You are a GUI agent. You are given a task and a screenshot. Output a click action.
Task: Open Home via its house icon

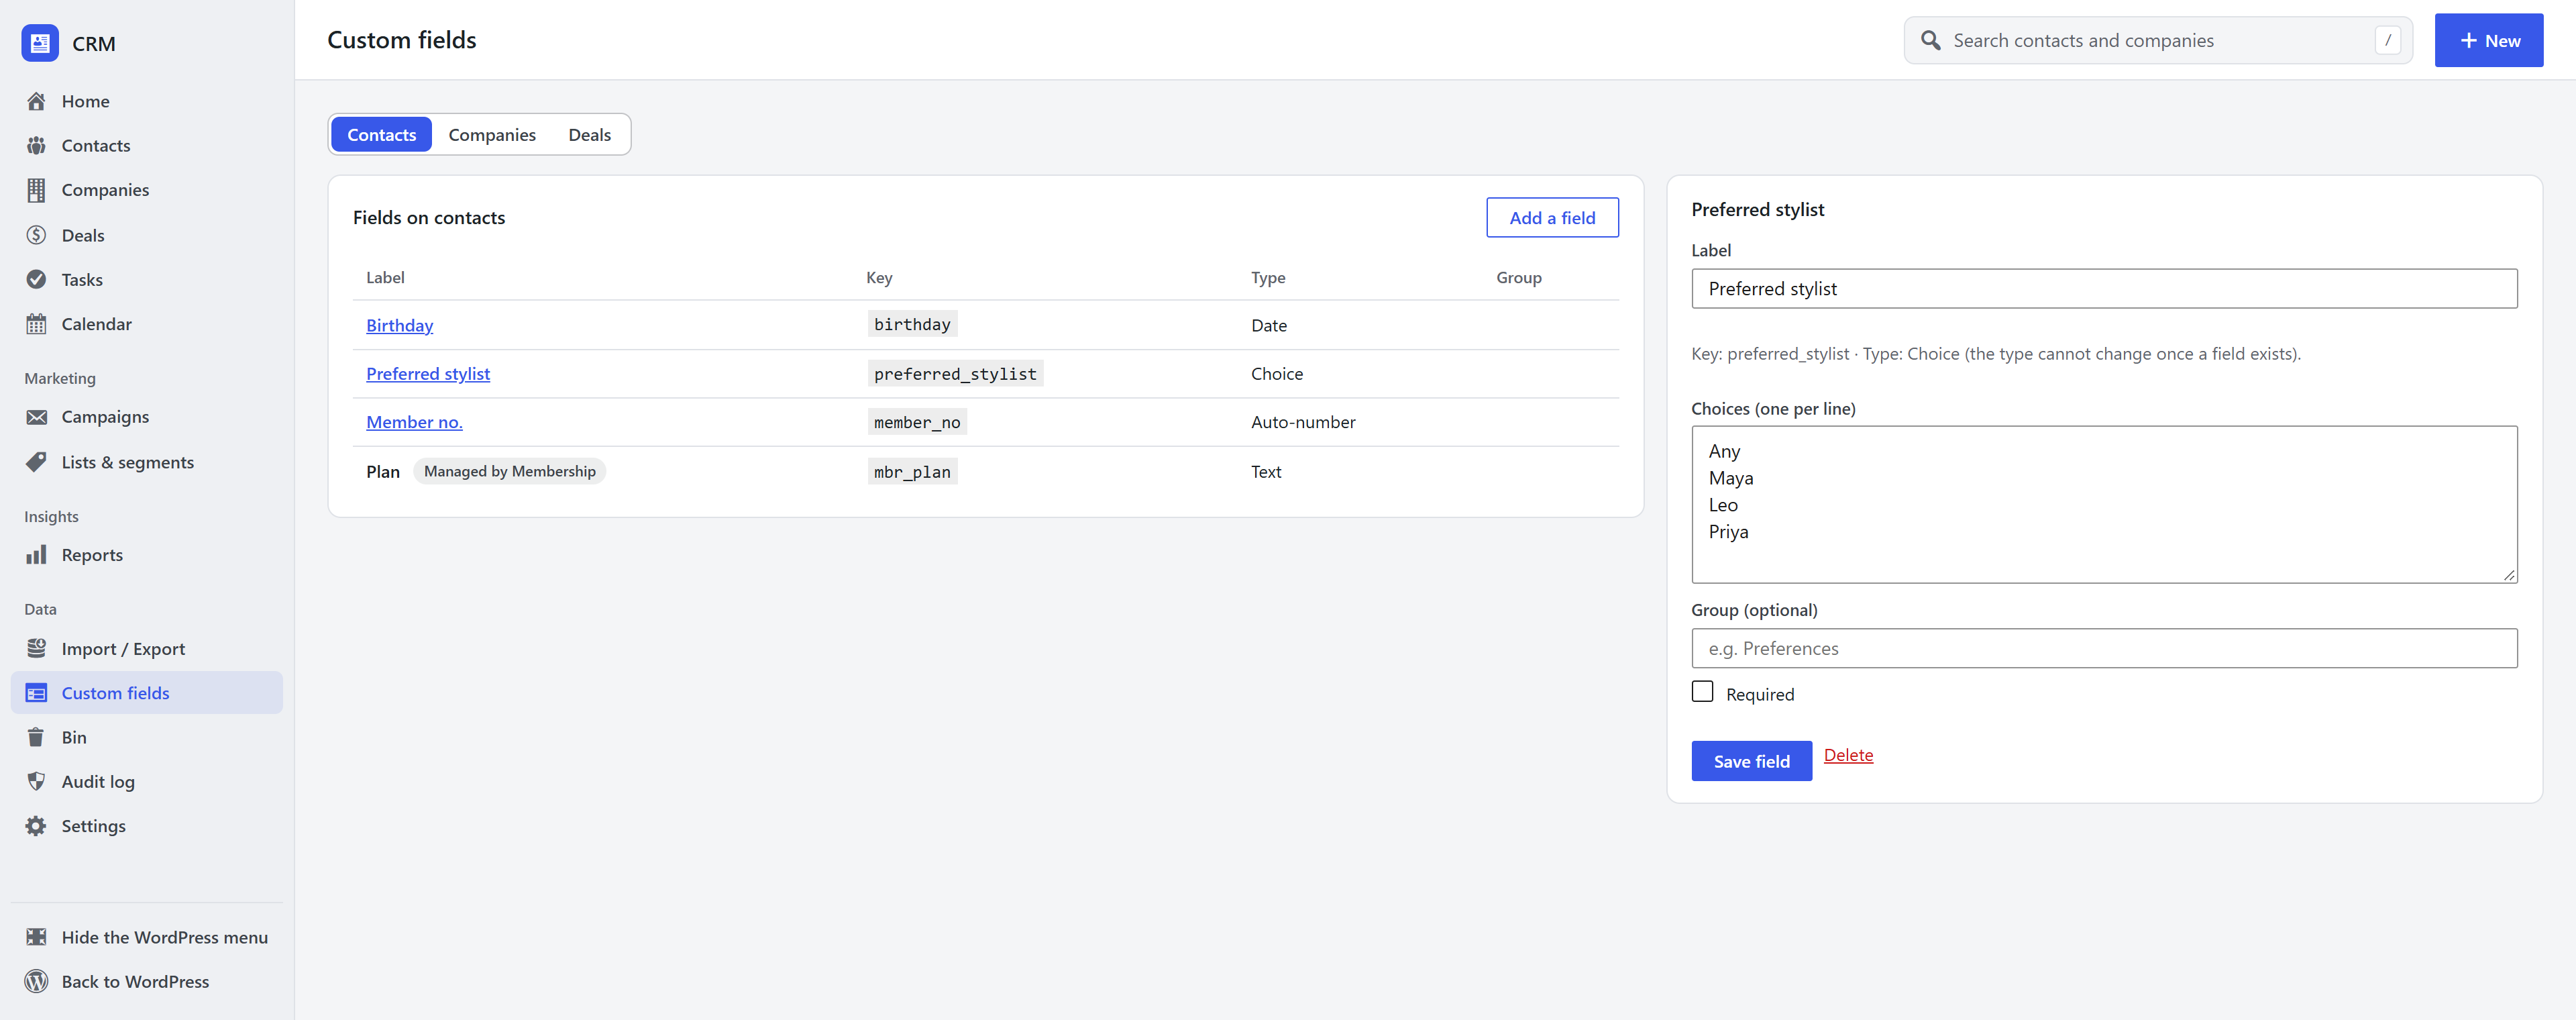coord(36,101)
